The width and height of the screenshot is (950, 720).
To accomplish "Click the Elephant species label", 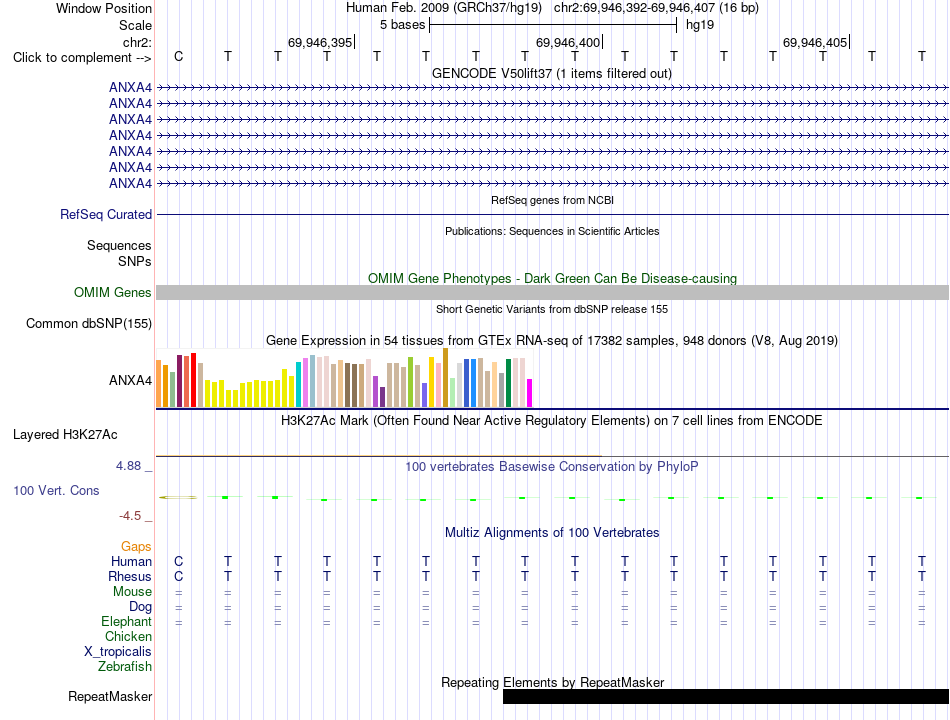I will pyautogui.click(x=127, y=622).
